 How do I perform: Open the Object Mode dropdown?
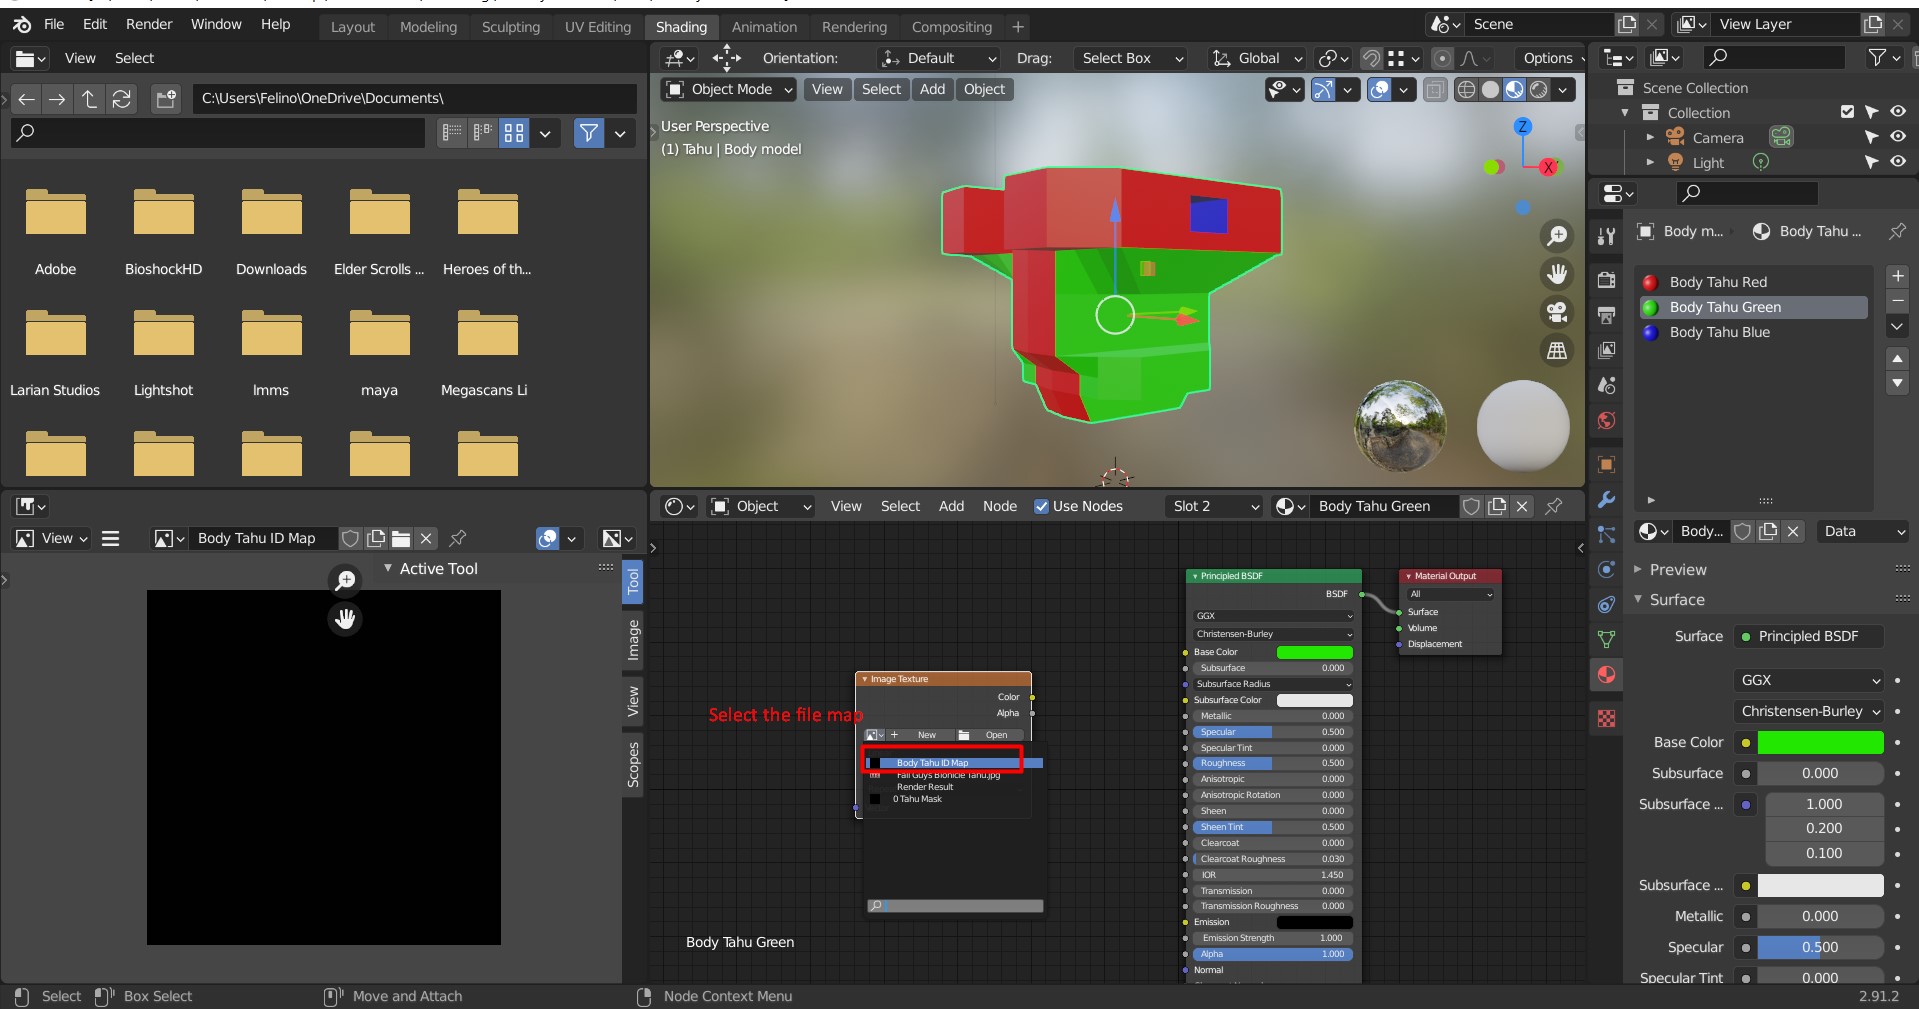coord(729,89)
